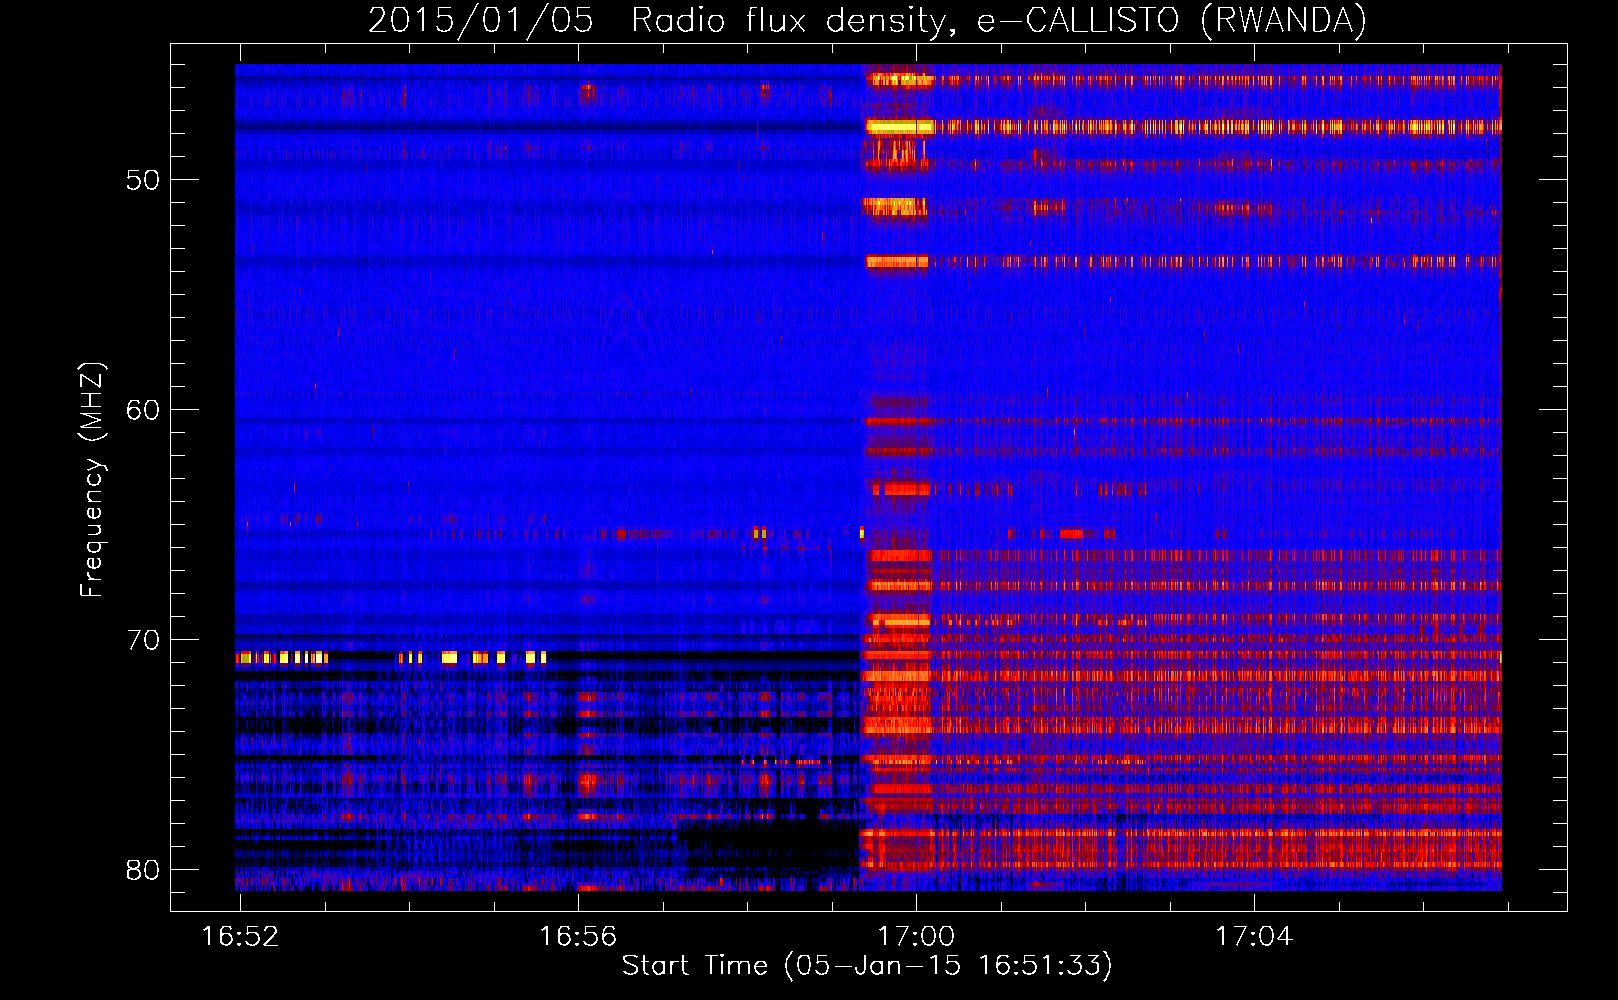Viewport: 1618px width, 1000px height.
Task: Click the 16:56 time tick label
Action: click(578, 937)
